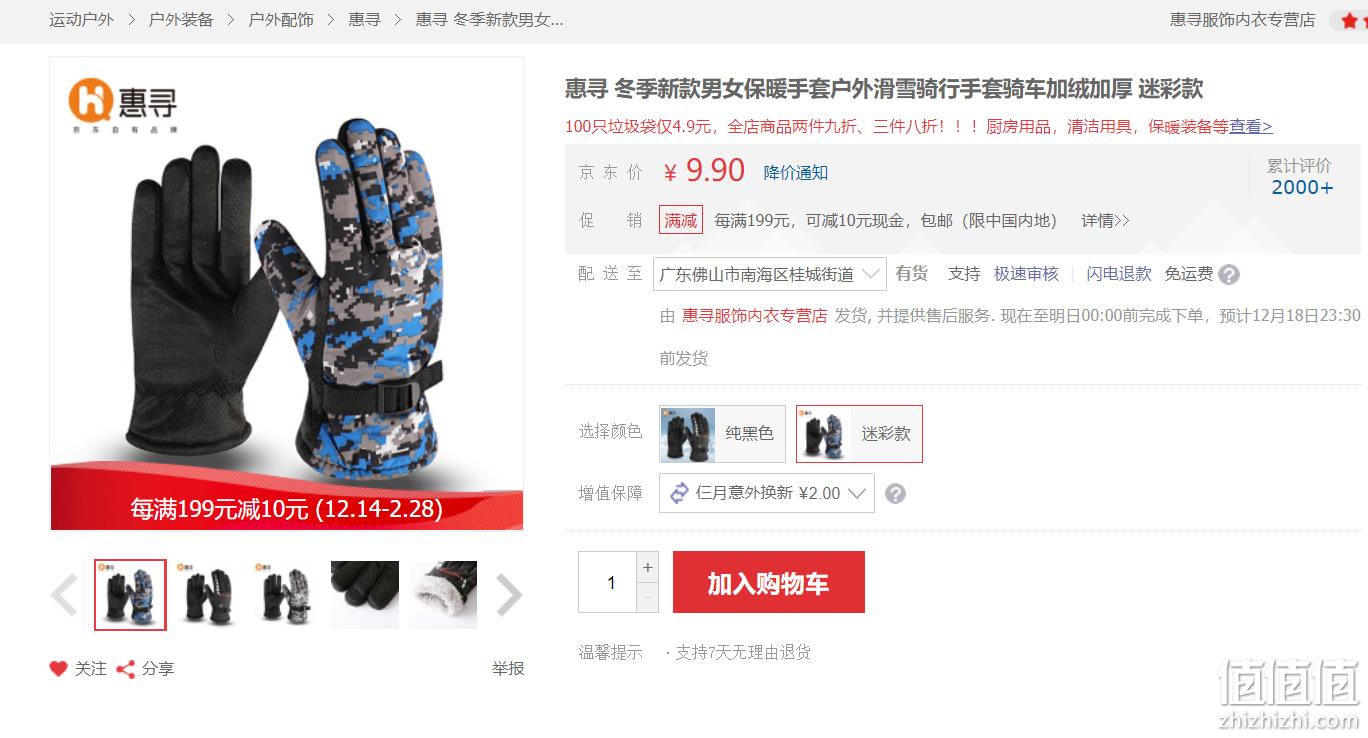
Task: Select the gray camouflage glove thumbnail
Action: tap(286, 595)
